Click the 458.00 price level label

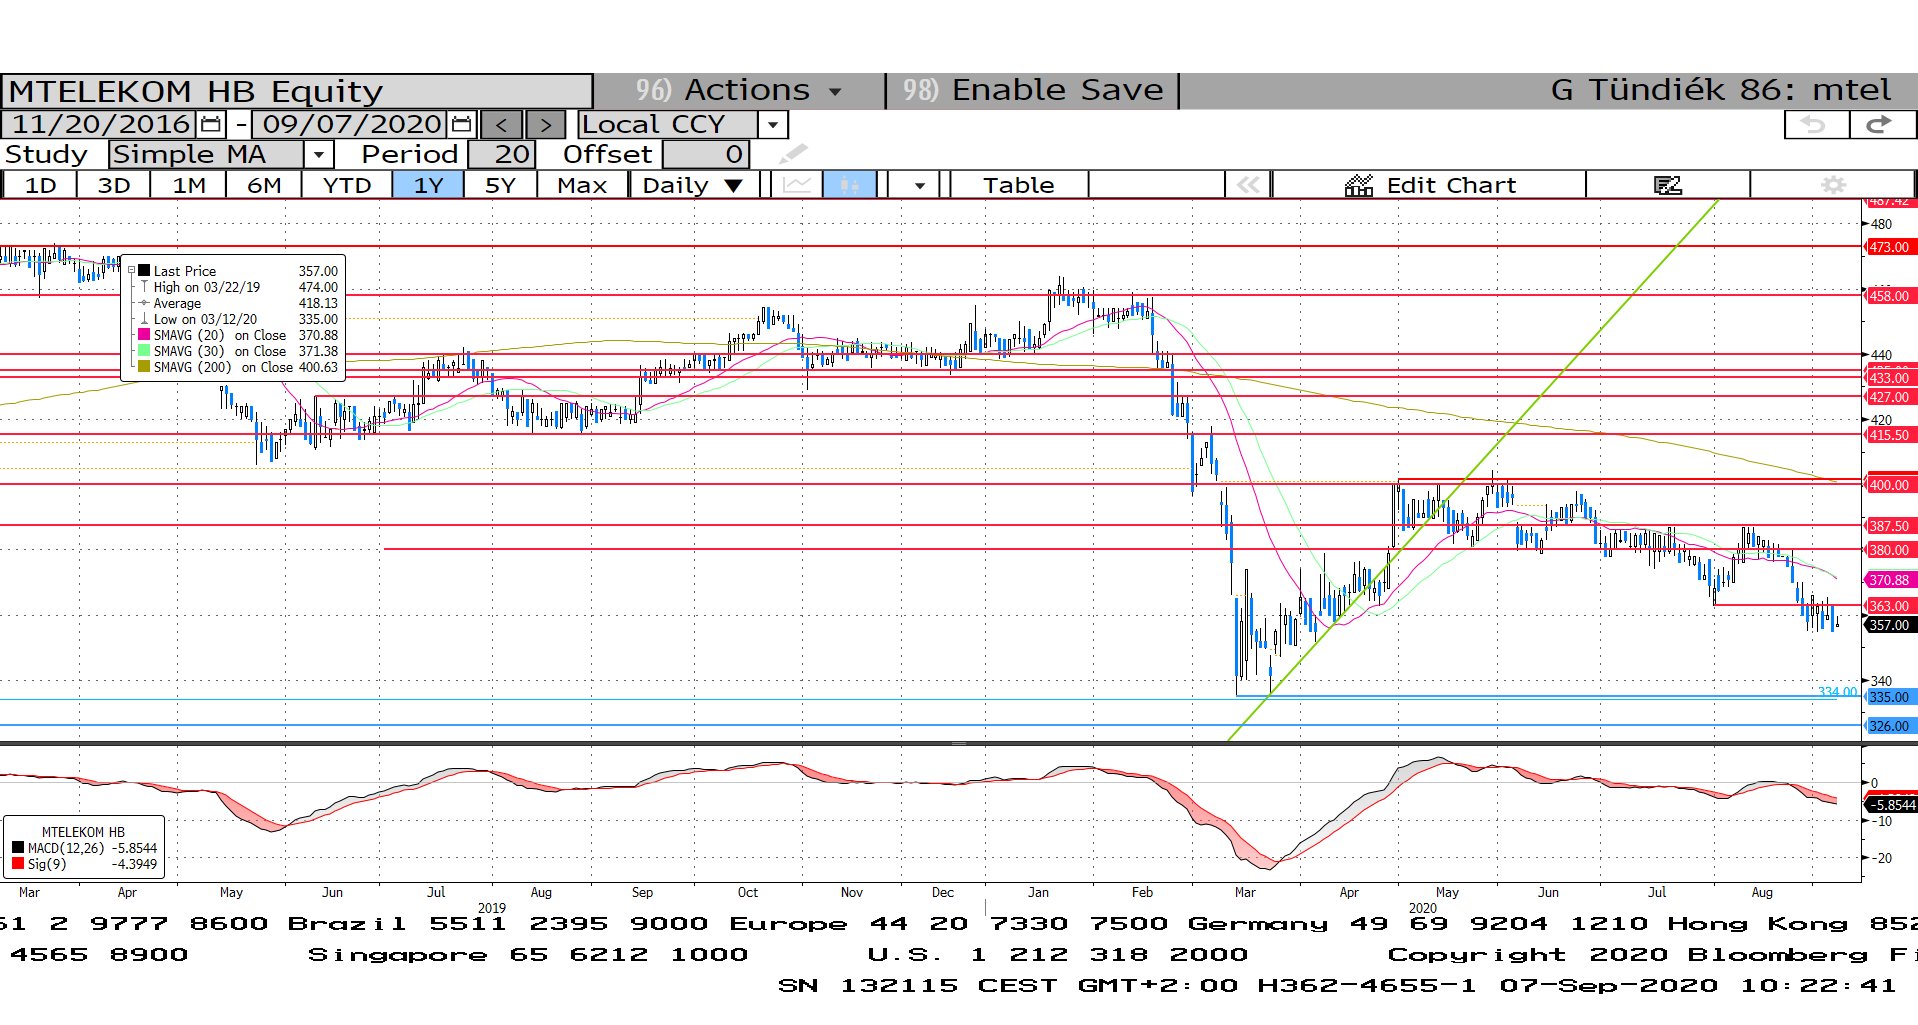[1890, 296]
